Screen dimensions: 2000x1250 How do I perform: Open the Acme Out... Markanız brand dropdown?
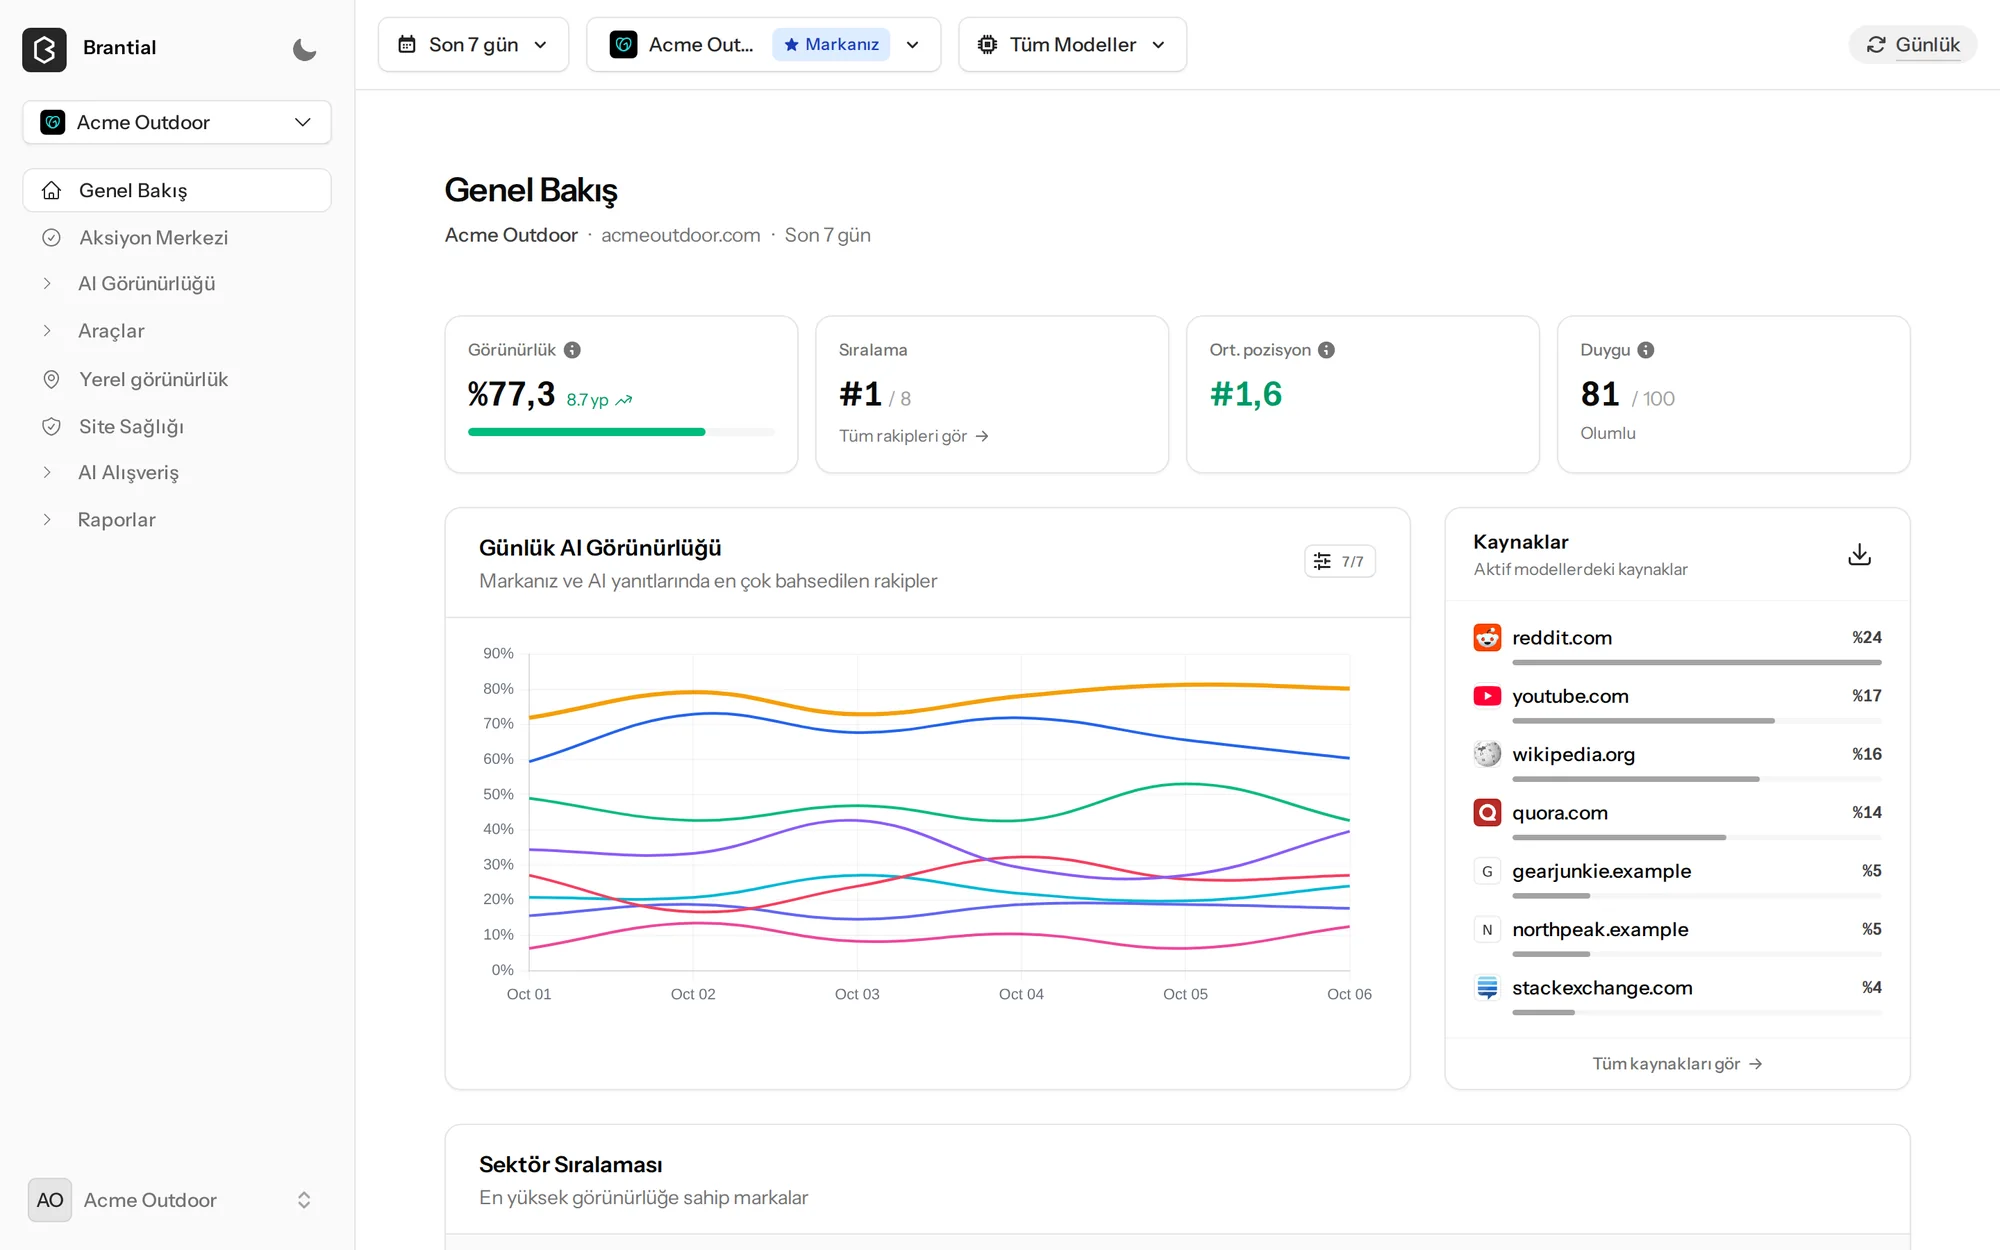(763, 44)
